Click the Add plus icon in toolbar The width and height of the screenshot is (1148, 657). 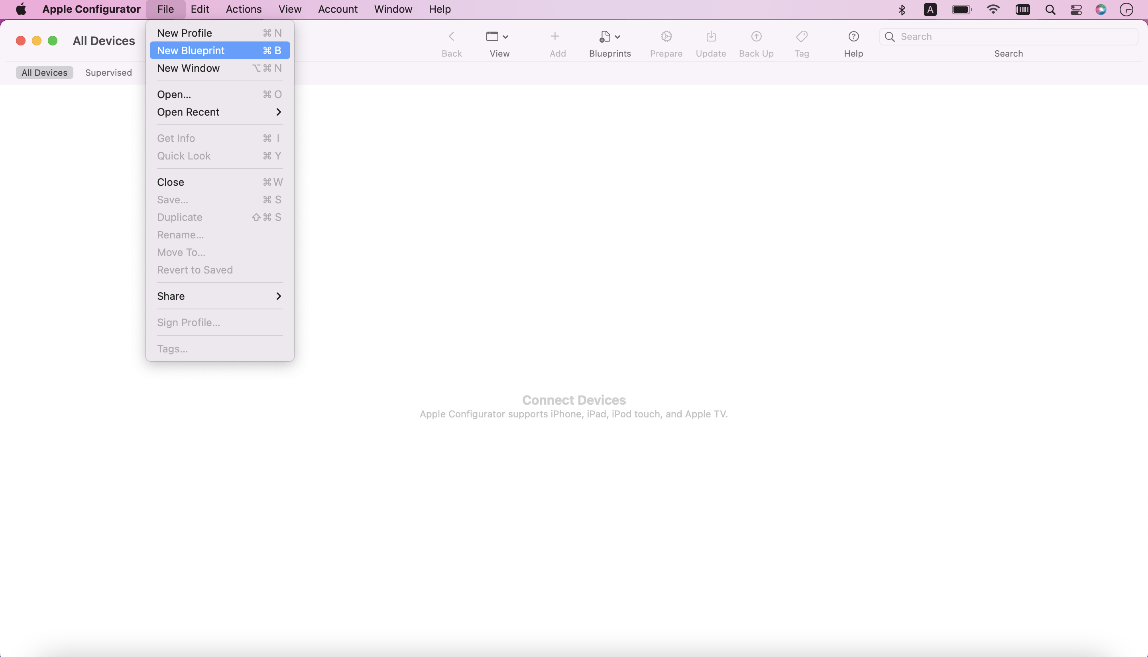click(x=555, y=37)
